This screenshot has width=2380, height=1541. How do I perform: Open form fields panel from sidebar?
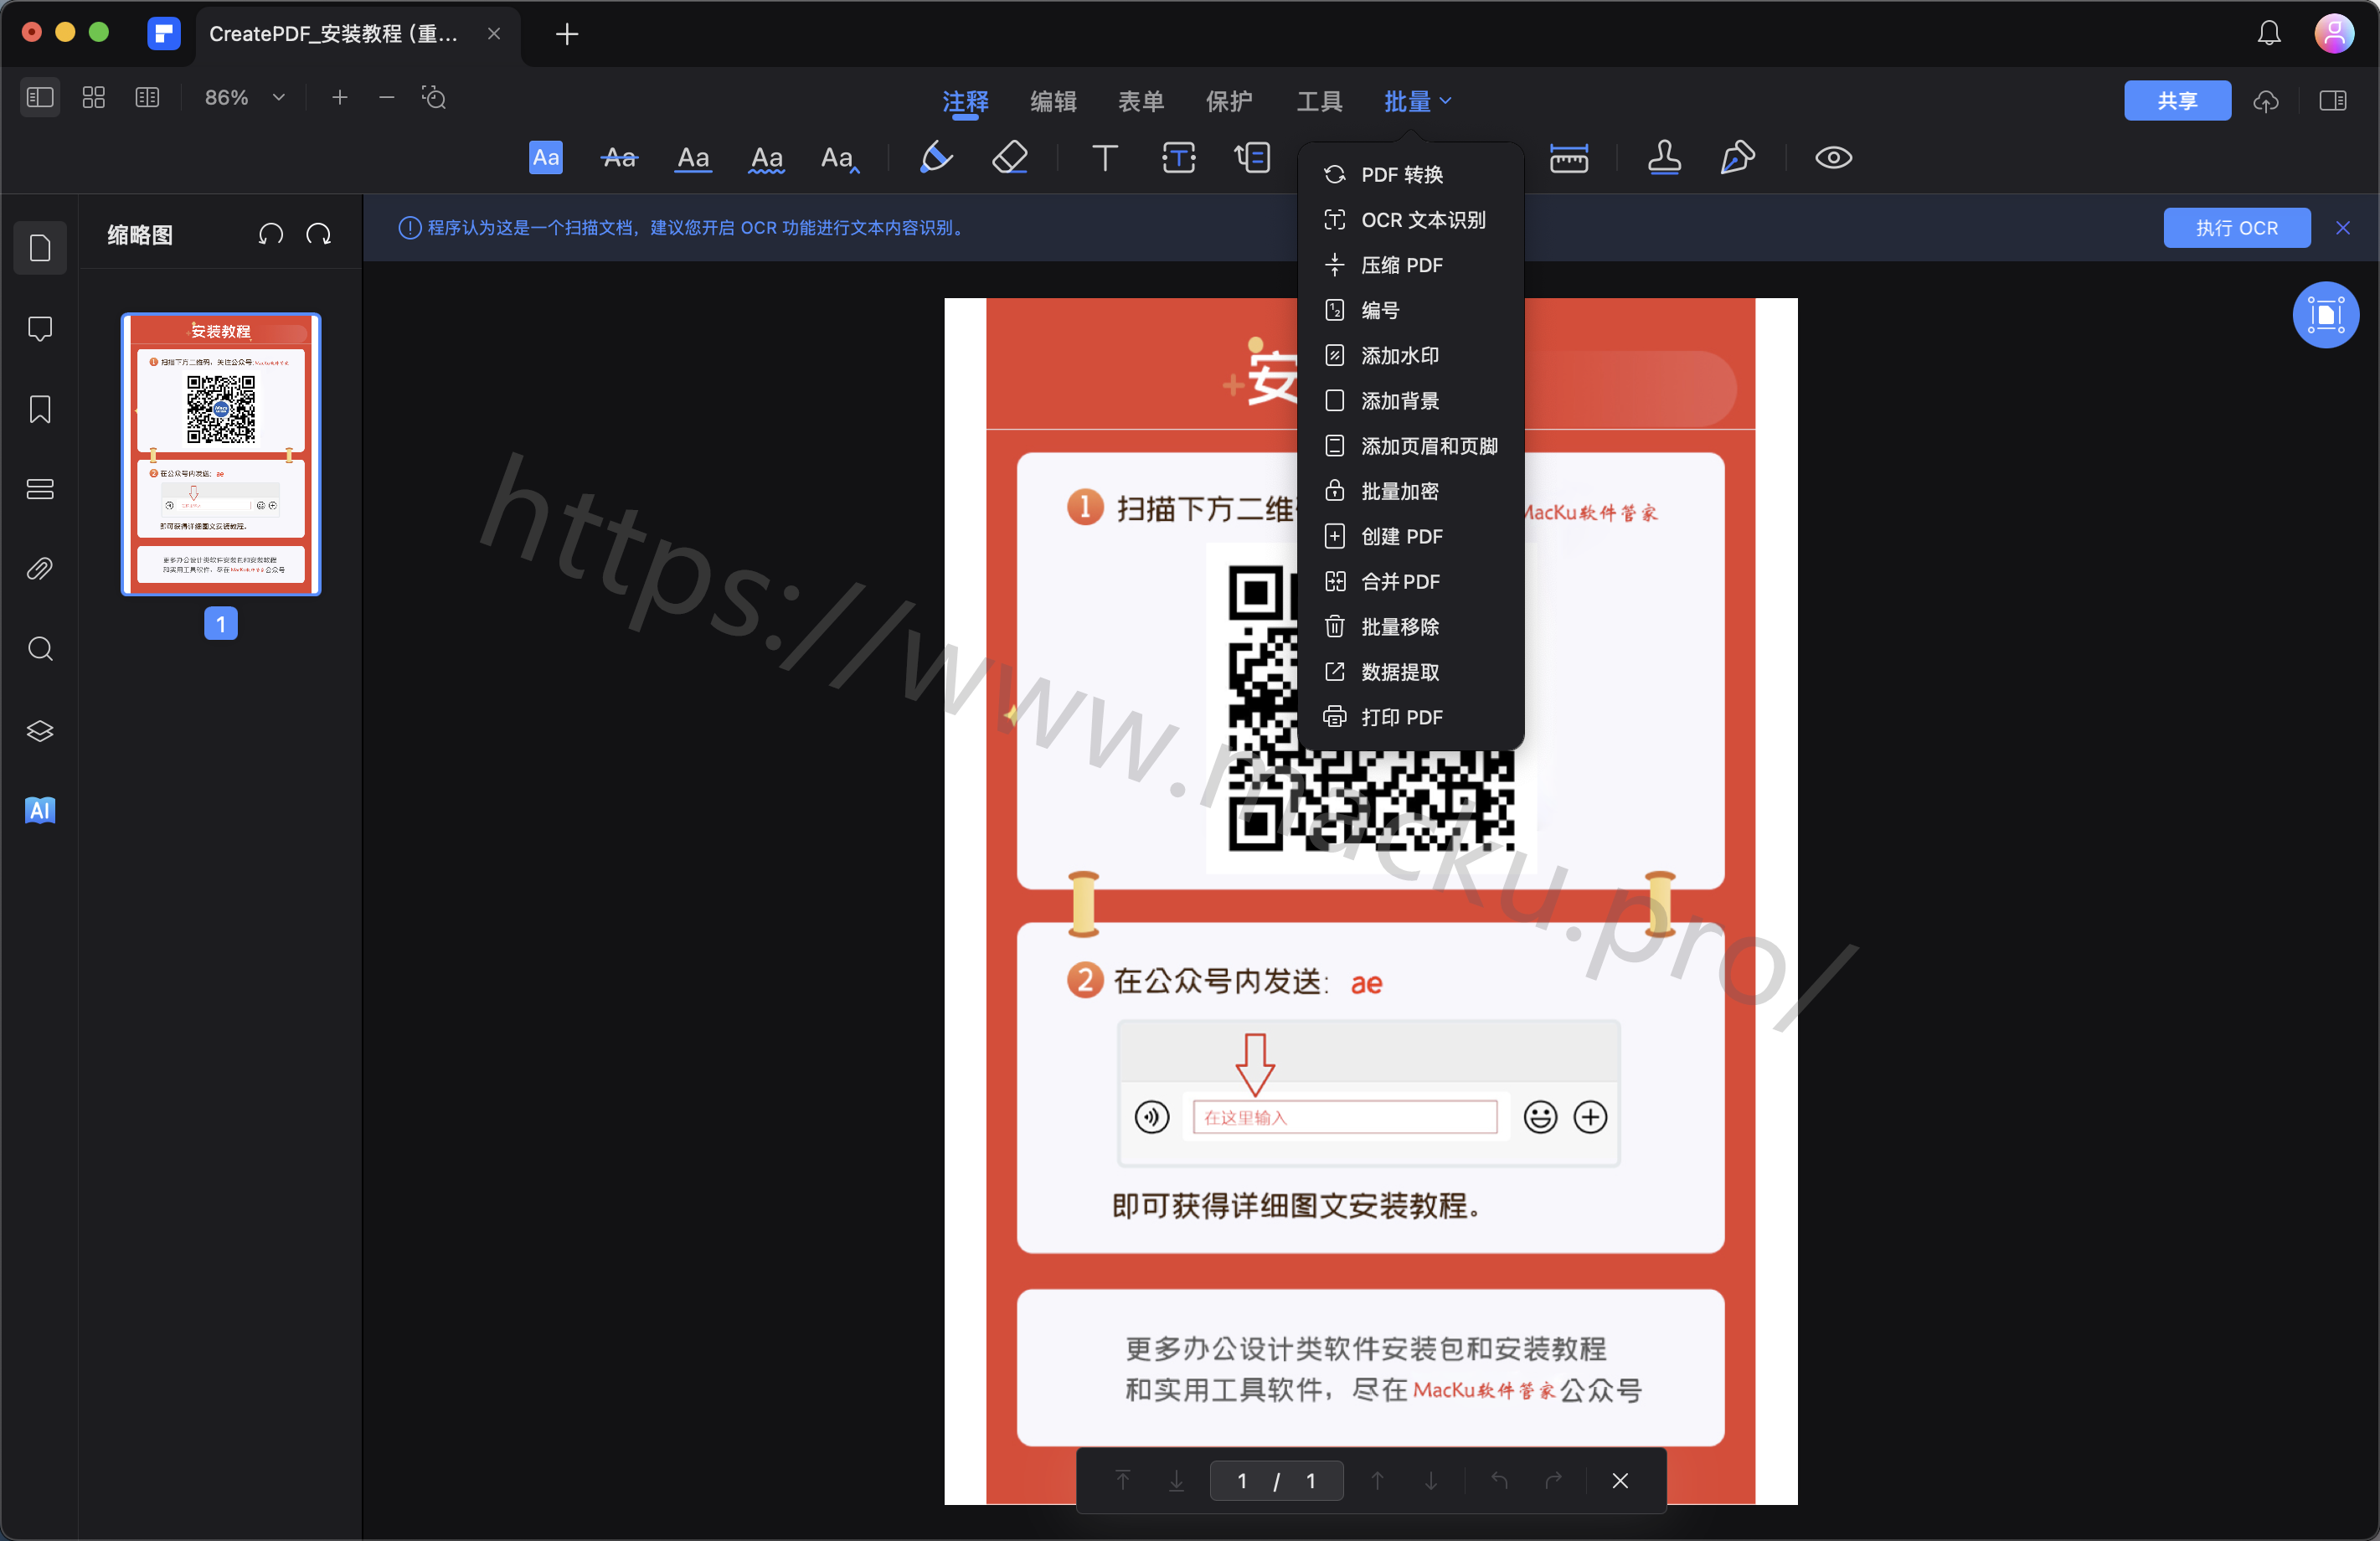tap(40, 489)
